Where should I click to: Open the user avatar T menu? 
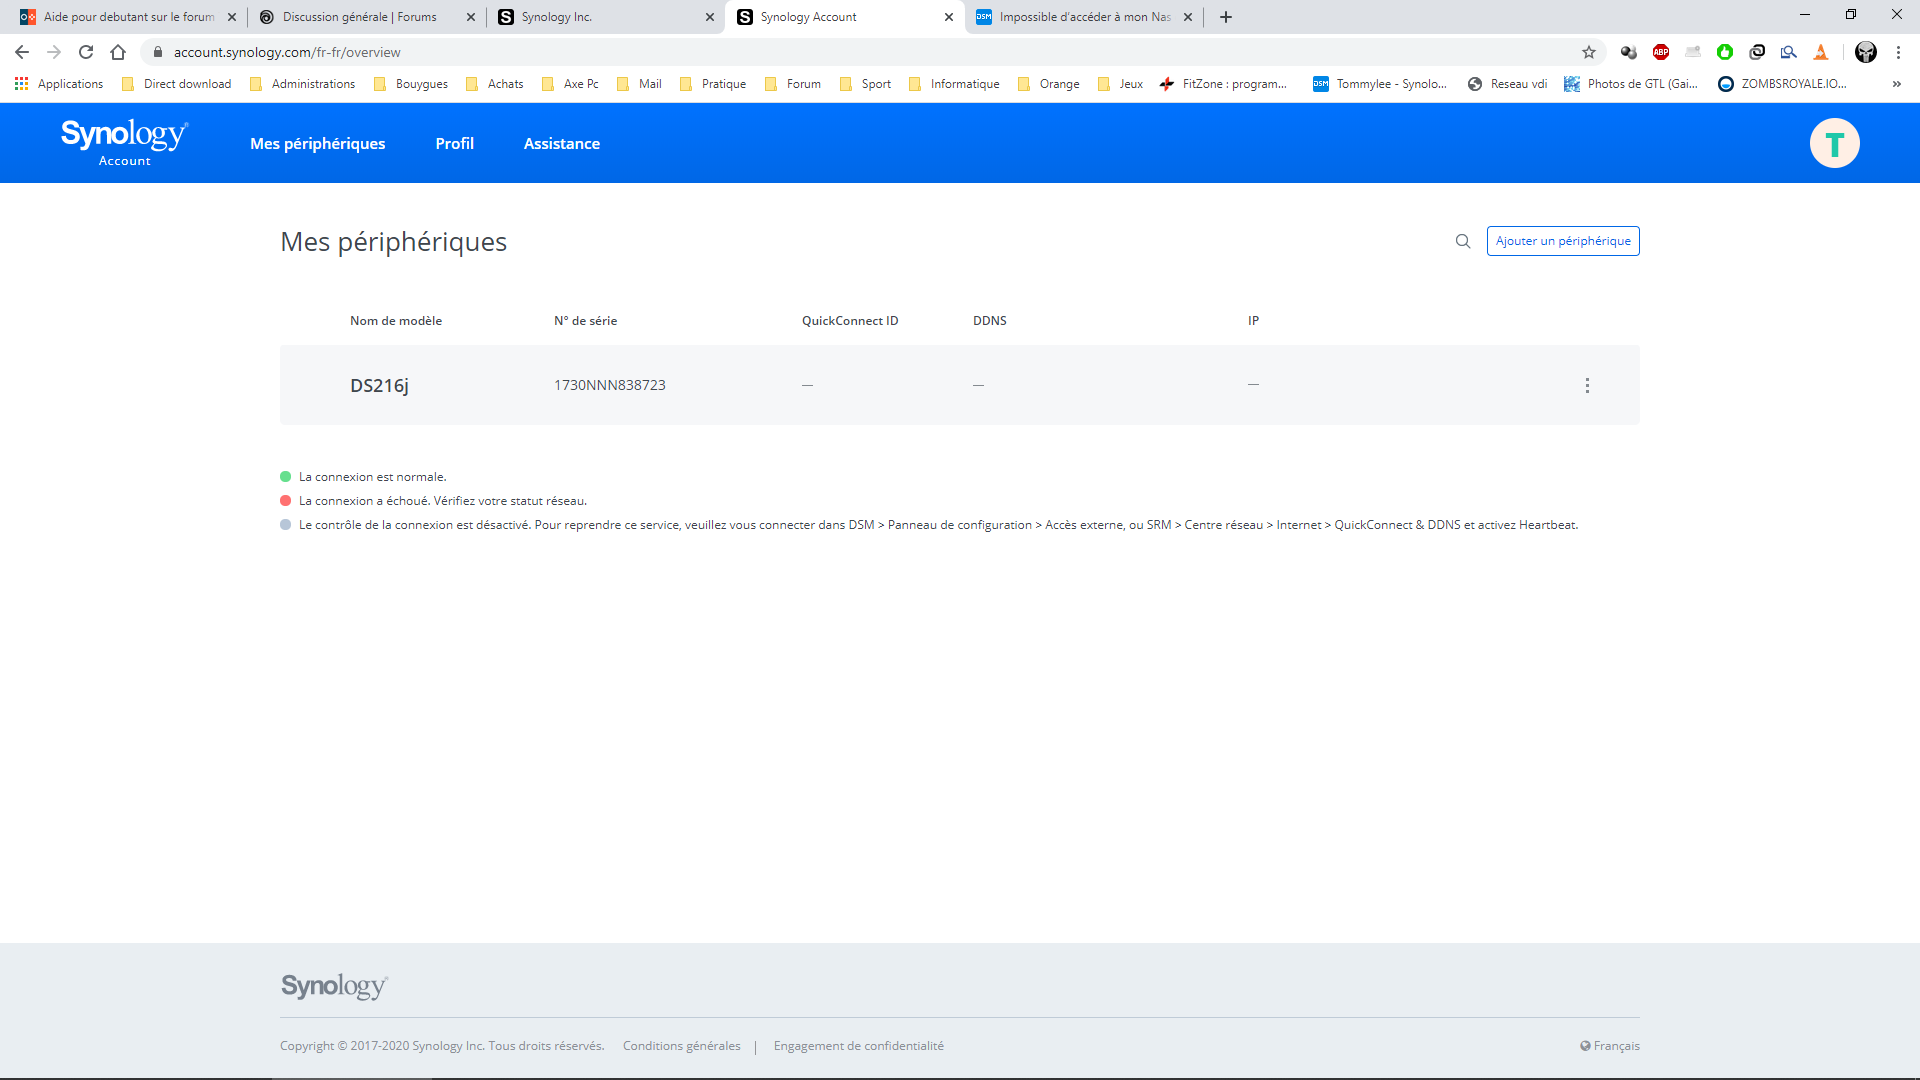click(1834, 143)
